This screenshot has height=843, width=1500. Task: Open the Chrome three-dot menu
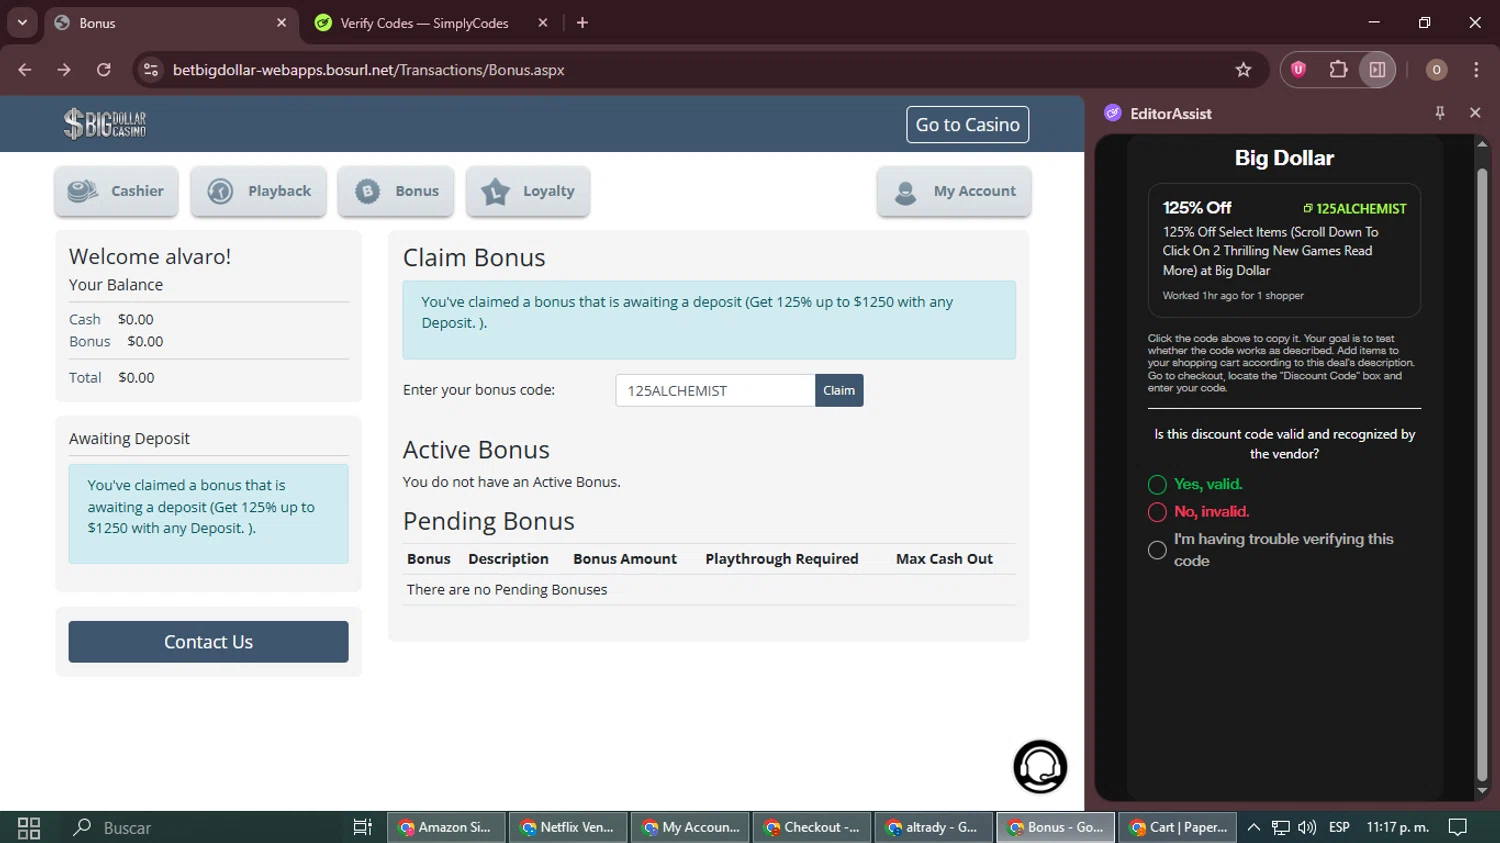(x=1476, y=70)
